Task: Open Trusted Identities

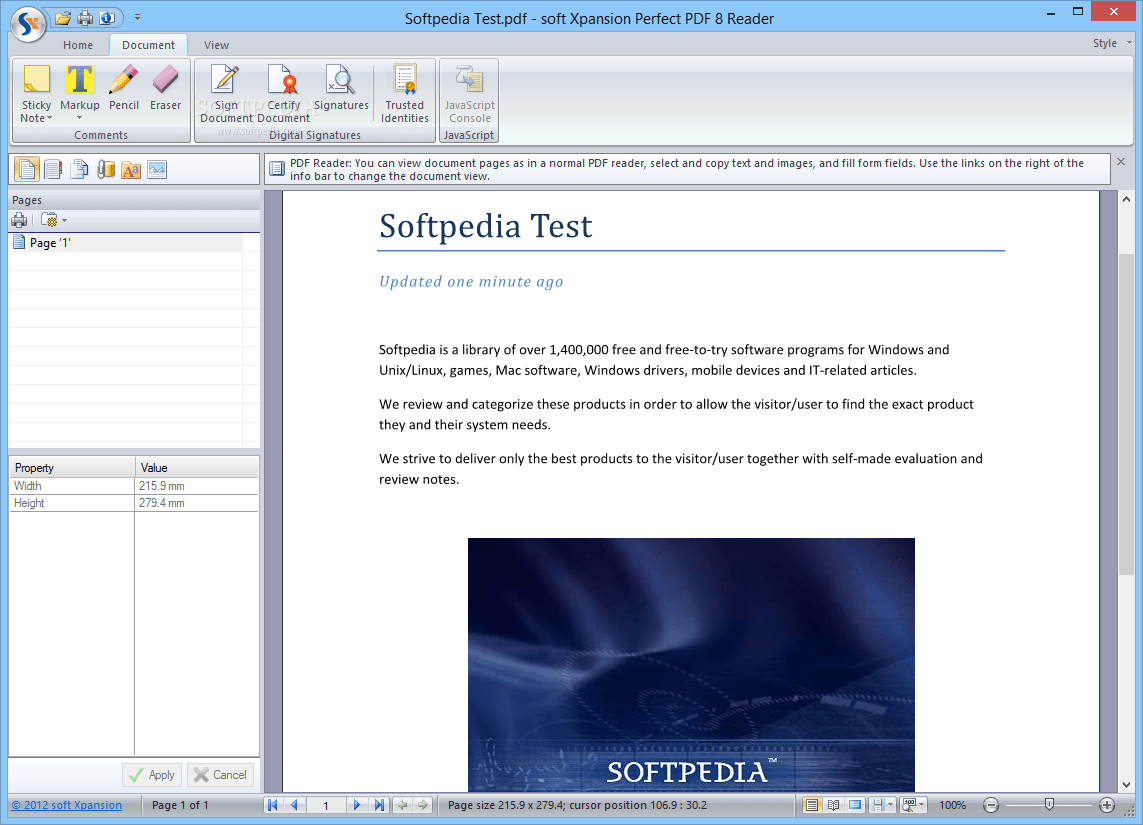Action: point(405,93)
